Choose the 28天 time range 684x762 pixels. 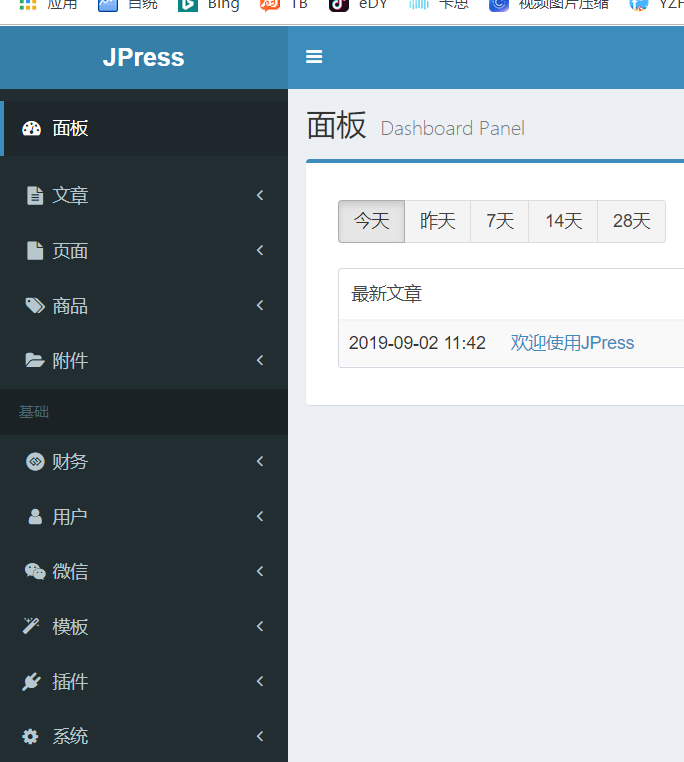click(x=631, y=221)
